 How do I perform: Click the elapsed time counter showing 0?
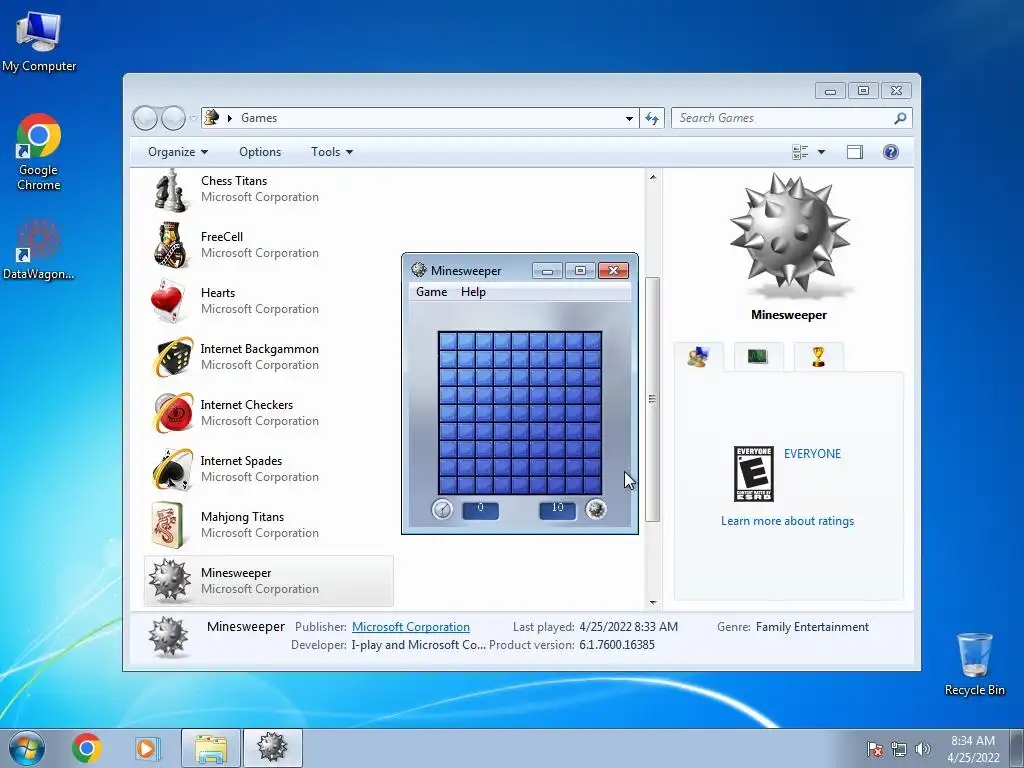coord(481,510)
